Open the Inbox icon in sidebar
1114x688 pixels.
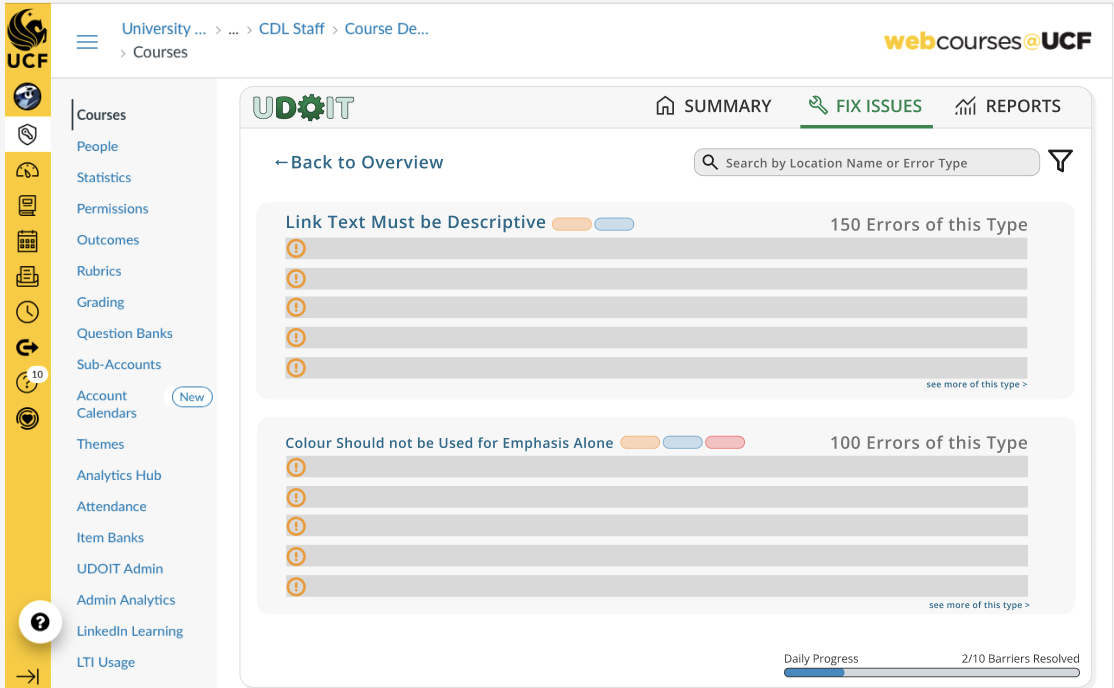28,276
